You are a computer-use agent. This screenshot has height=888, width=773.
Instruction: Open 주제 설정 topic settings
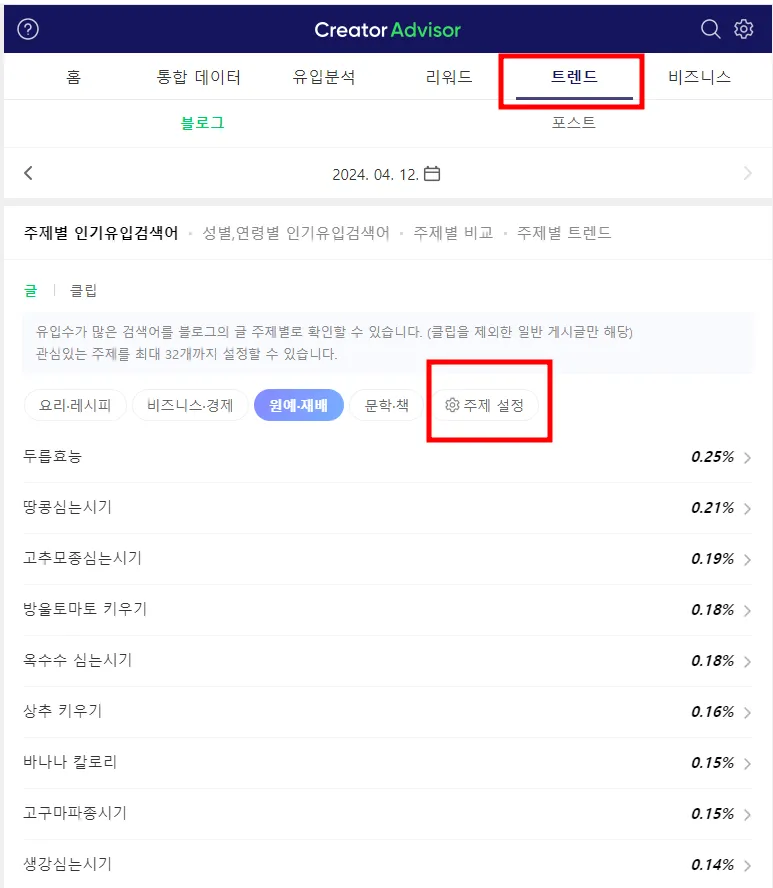(485, 405)
